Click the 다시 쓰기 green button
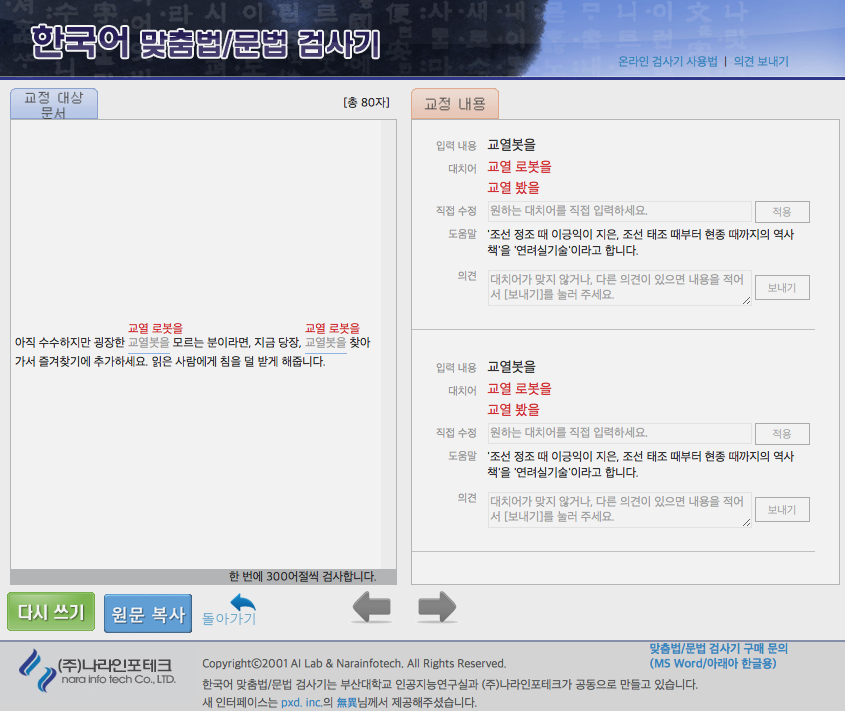The image size is (845, 711). (x=51, y=612)
